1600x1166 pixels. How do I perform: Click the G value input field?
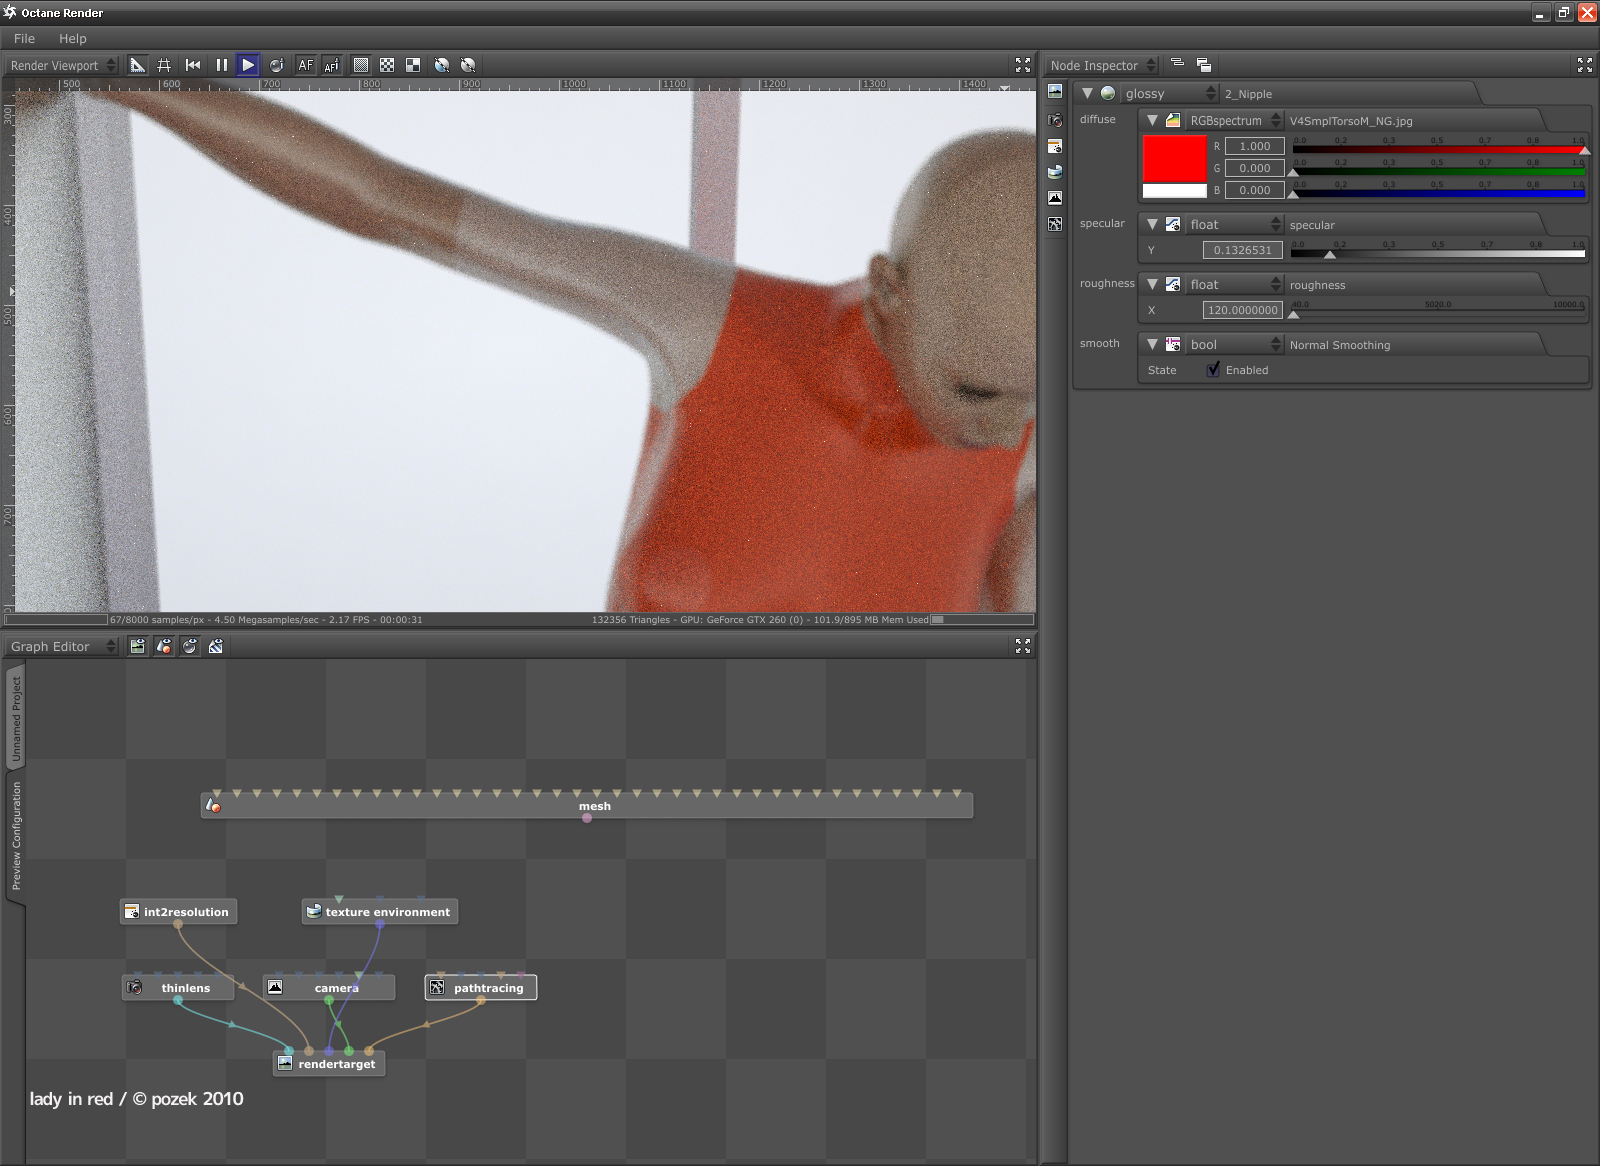coord(1254,168)
